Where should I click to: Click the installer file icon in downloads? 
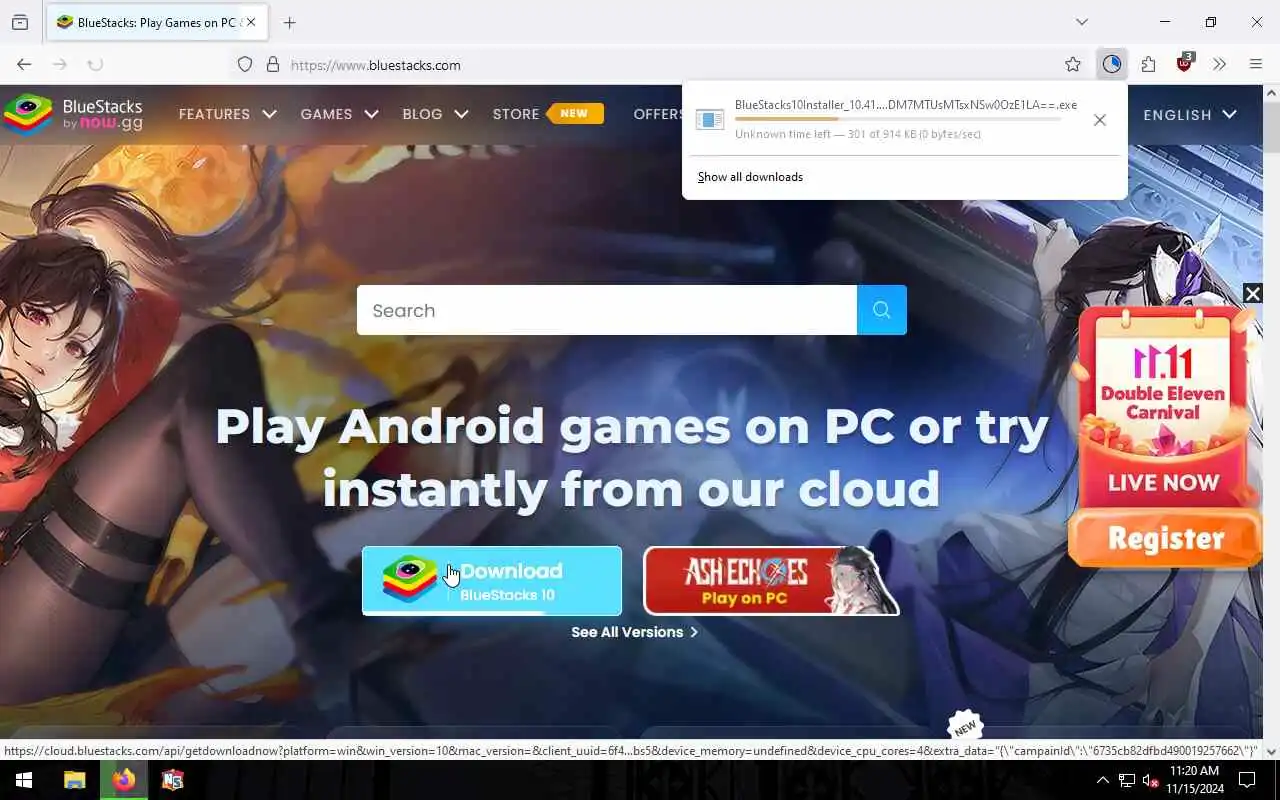pyautogui.click(x=709, y=119)
